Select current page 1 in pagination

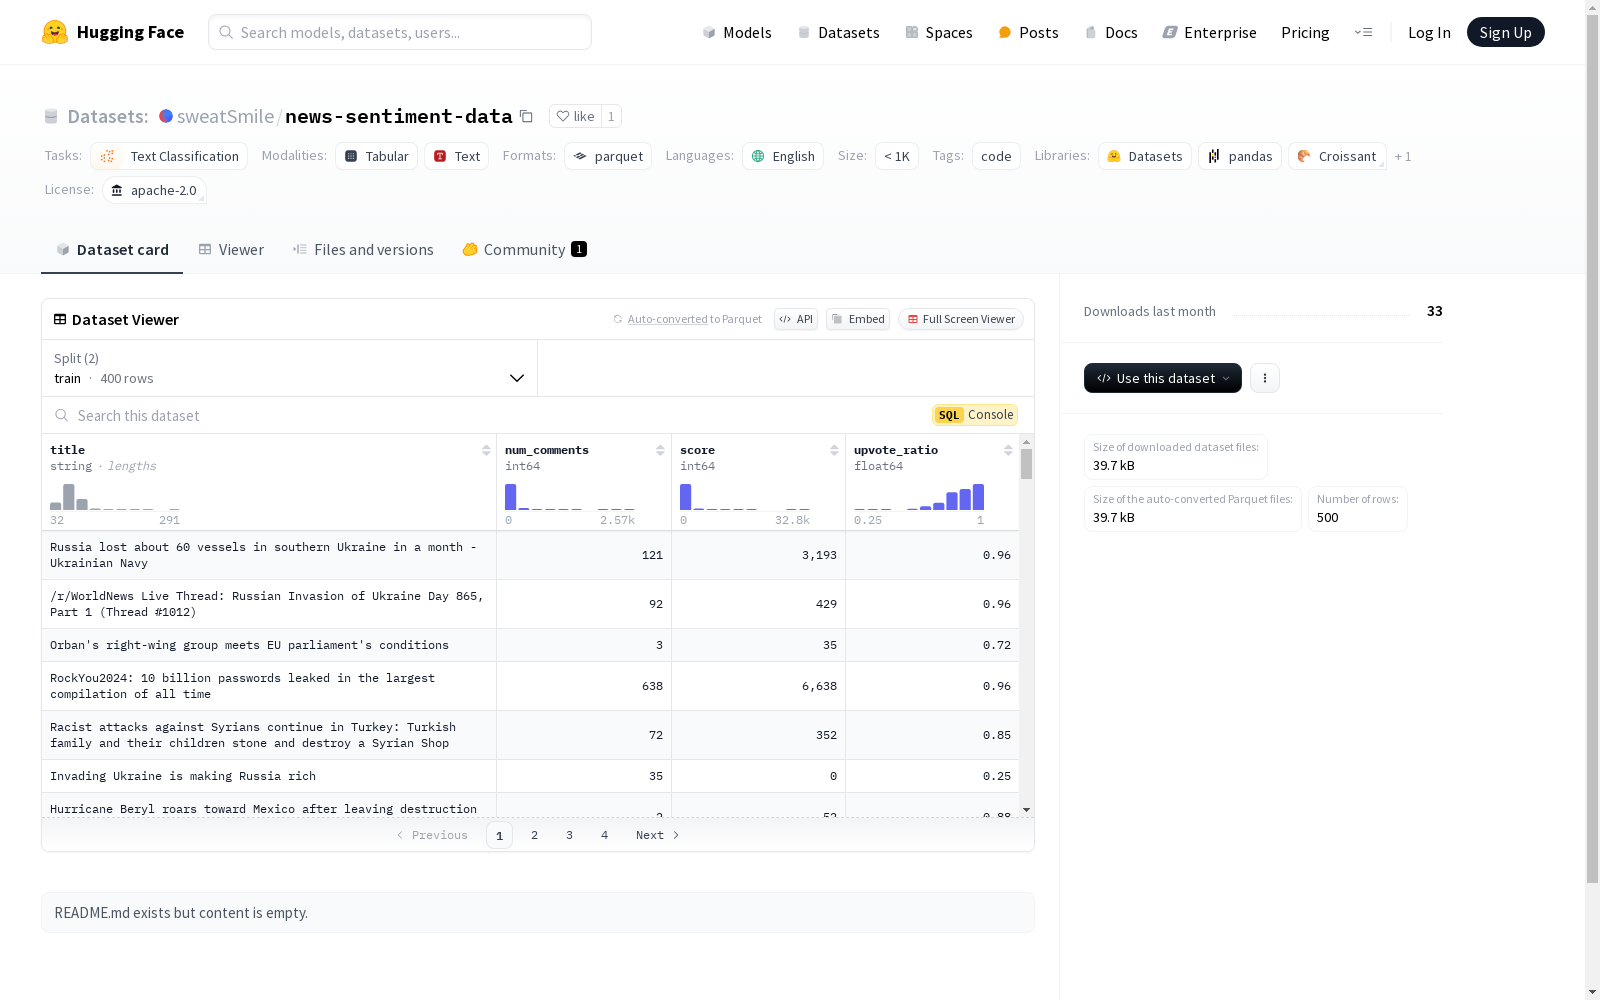point(499,835)
